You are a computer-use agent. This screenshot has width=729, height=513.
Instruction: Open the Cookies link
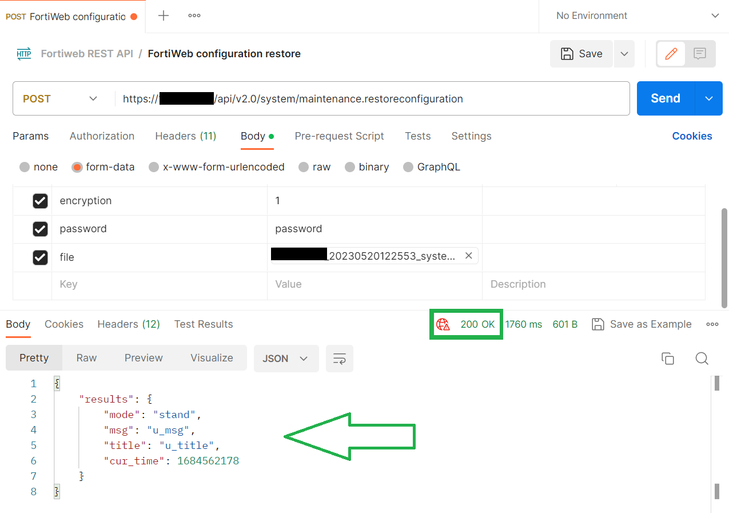[692, 136]
